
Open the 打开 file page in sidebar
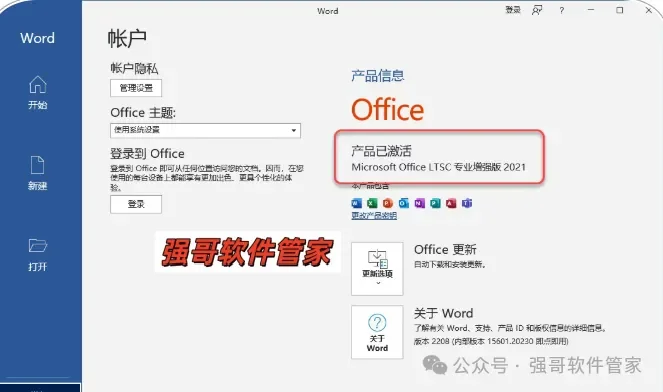click(x=38, y=255)
